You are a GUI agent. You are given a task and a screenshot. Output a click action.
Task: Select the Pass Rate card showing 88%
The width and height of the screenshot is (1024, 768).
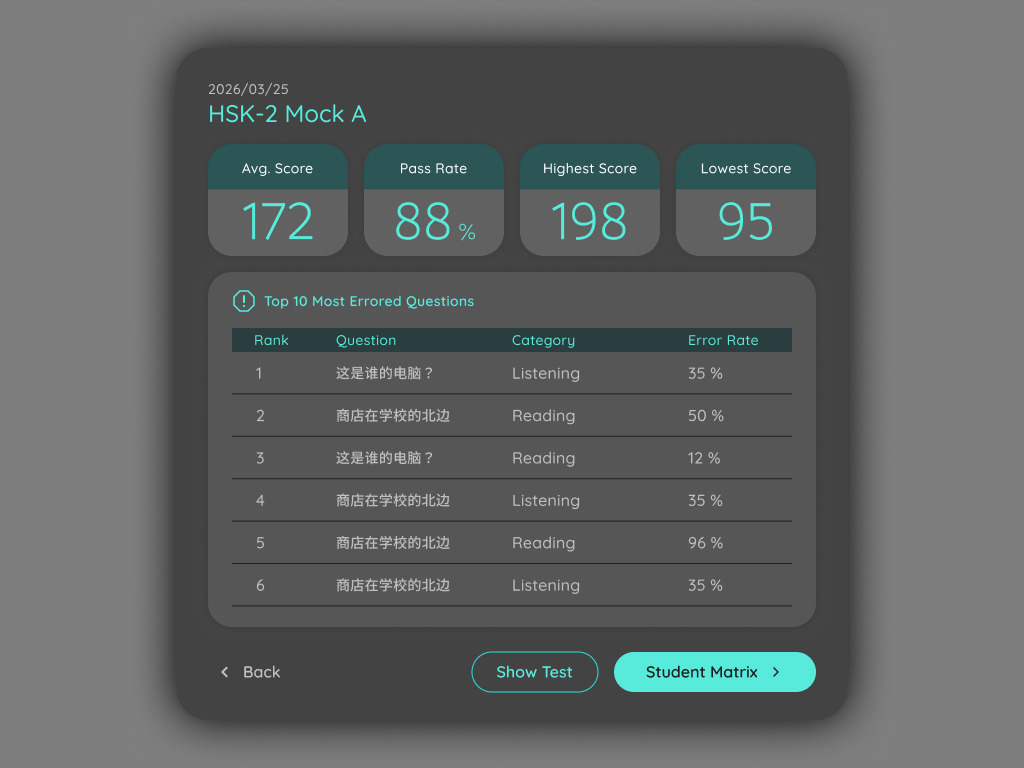coord(434,200)
